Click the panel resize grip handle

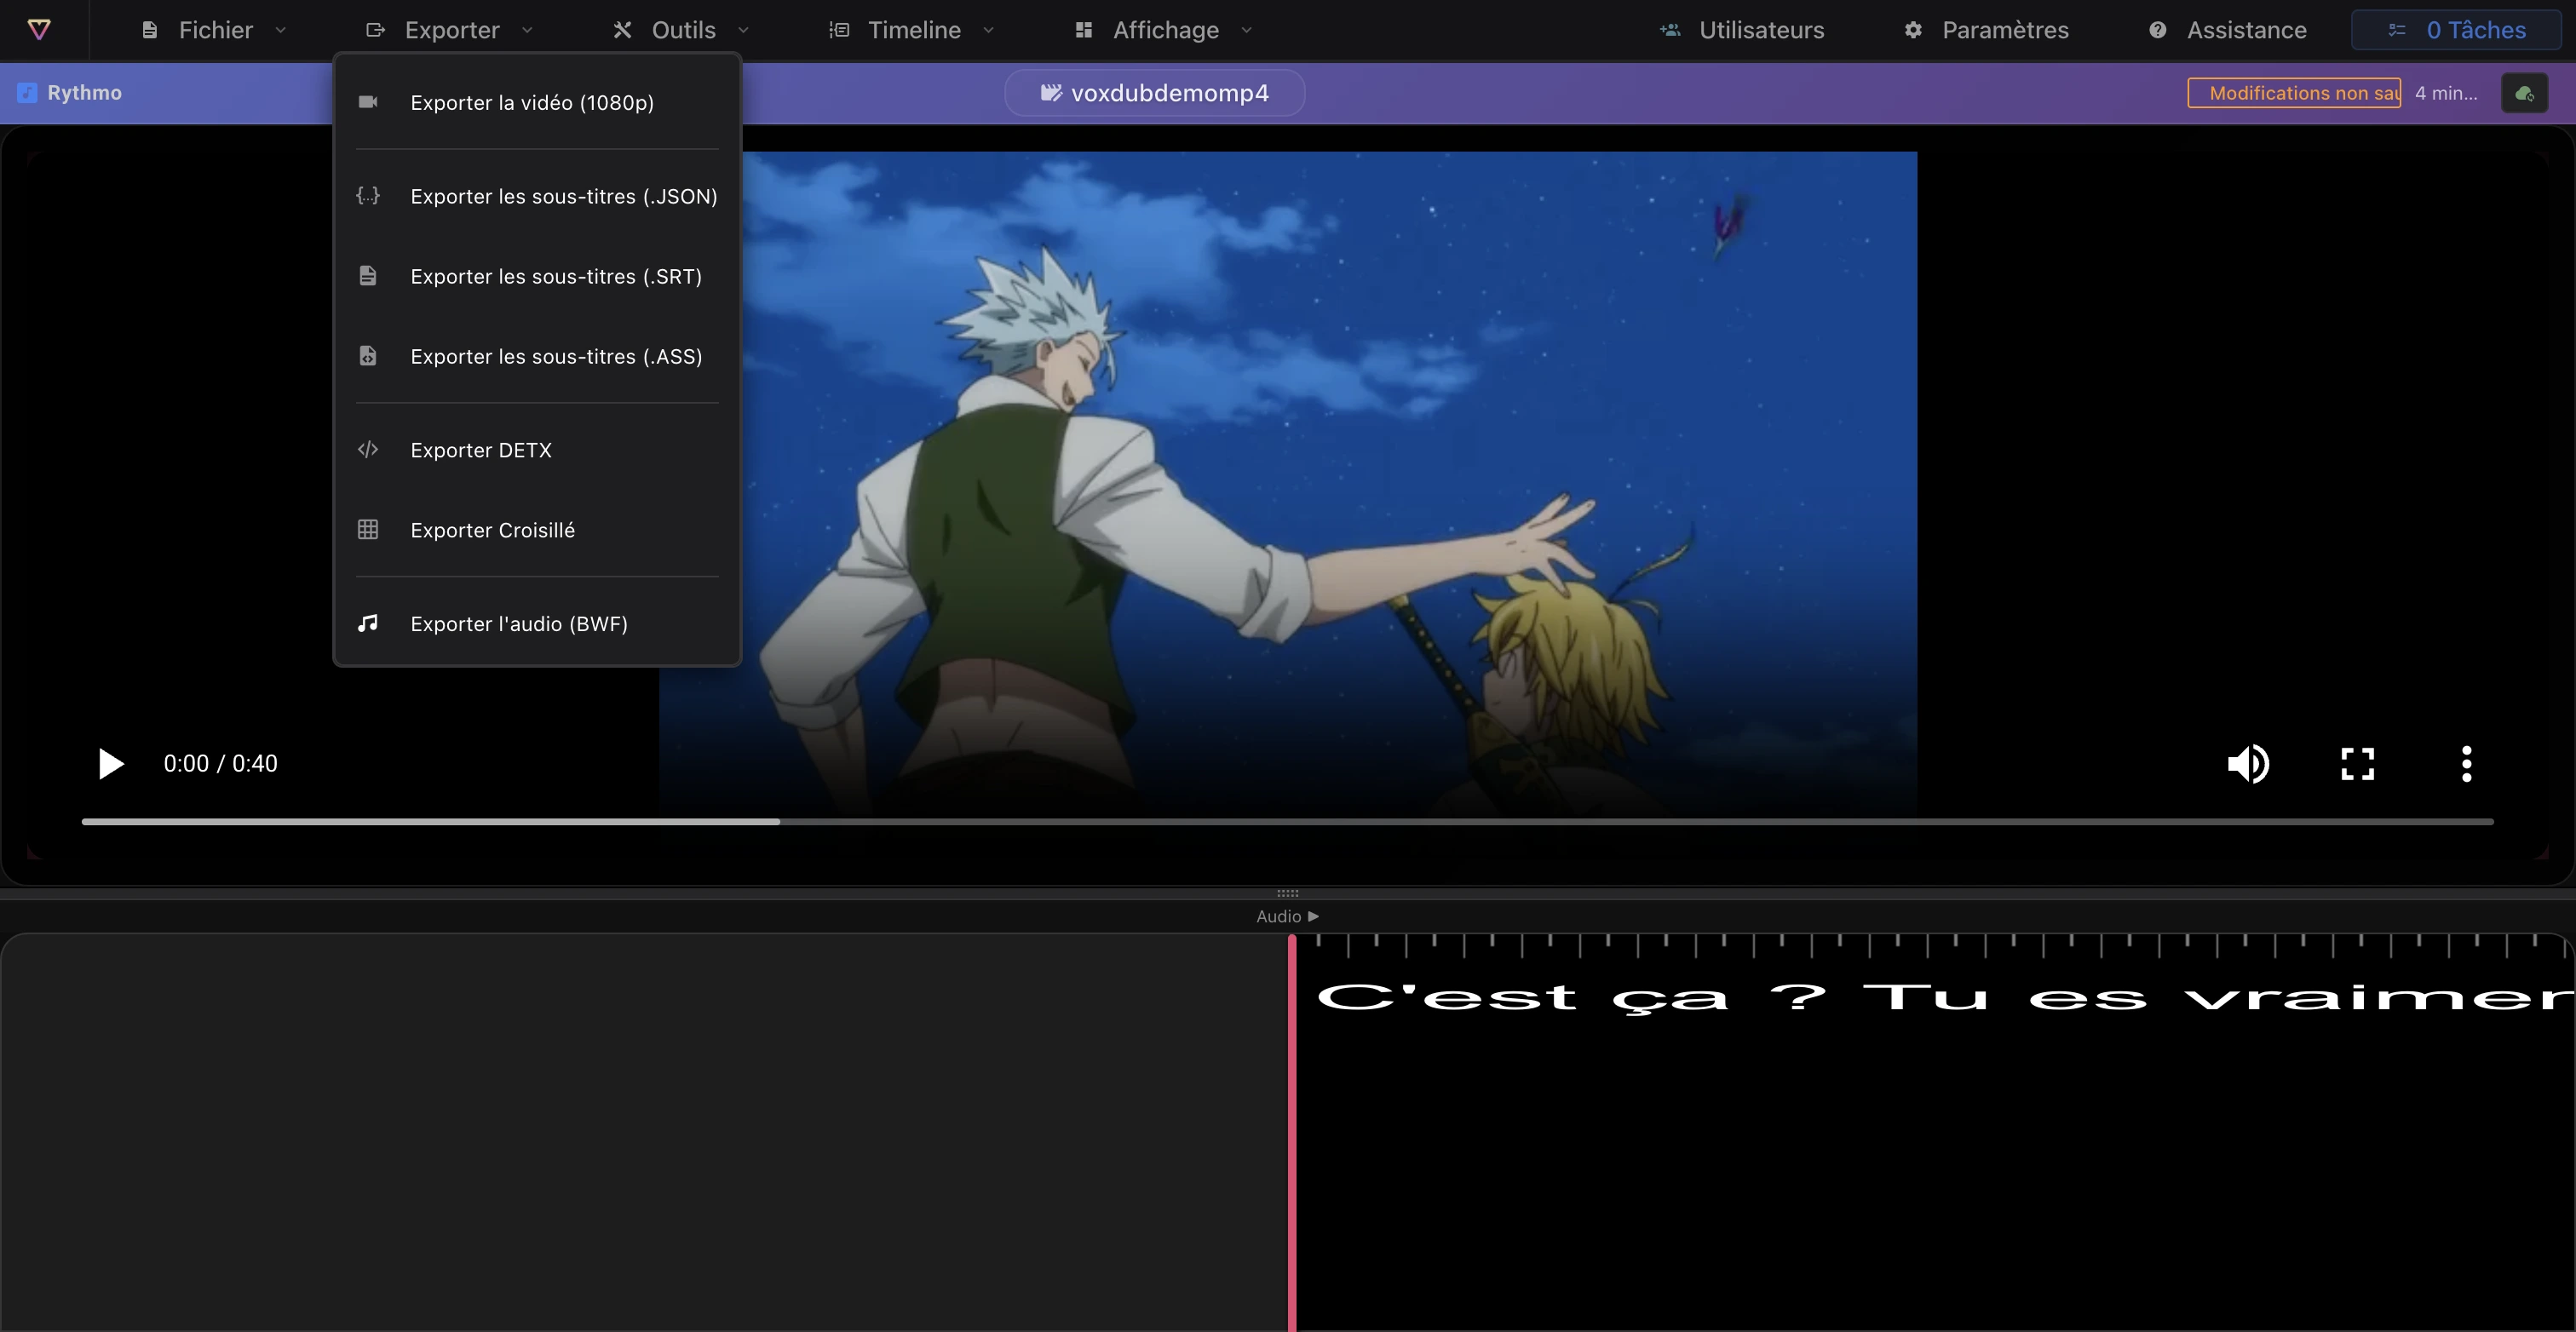[x=1288, y=893]
